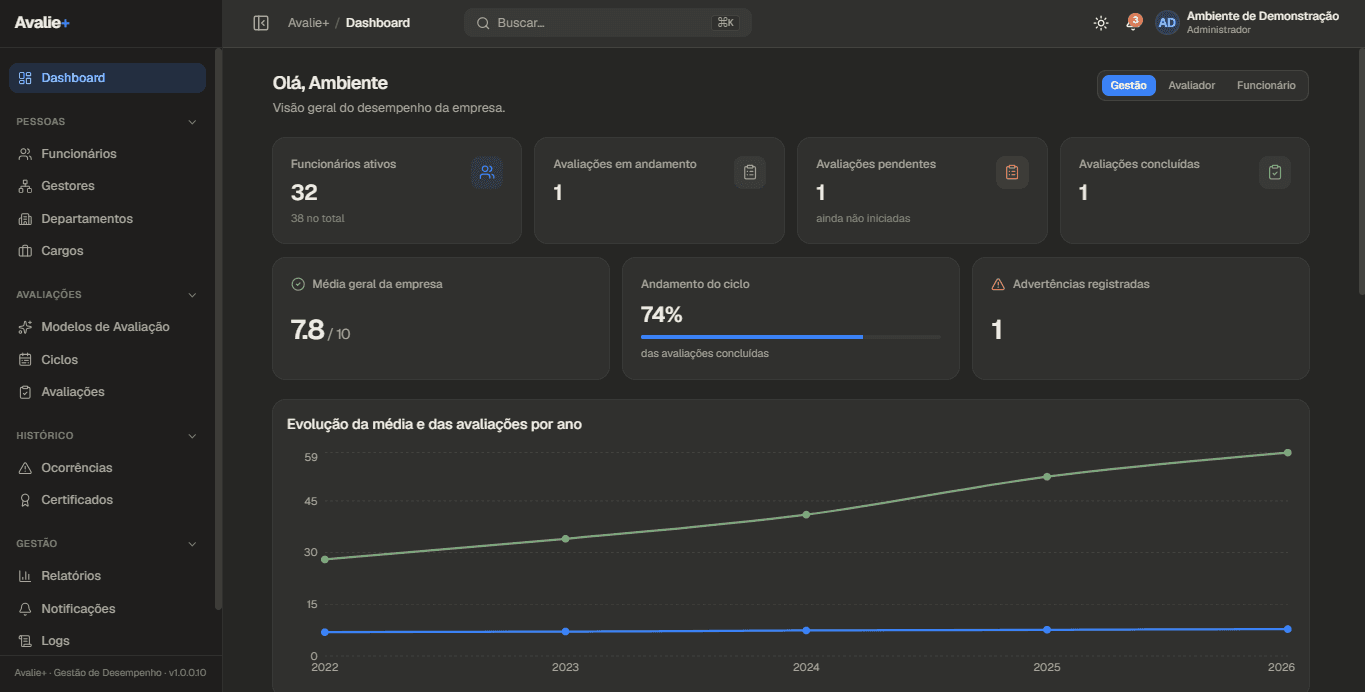Open Funcionários in the sidebar

[x=108, y=154]
